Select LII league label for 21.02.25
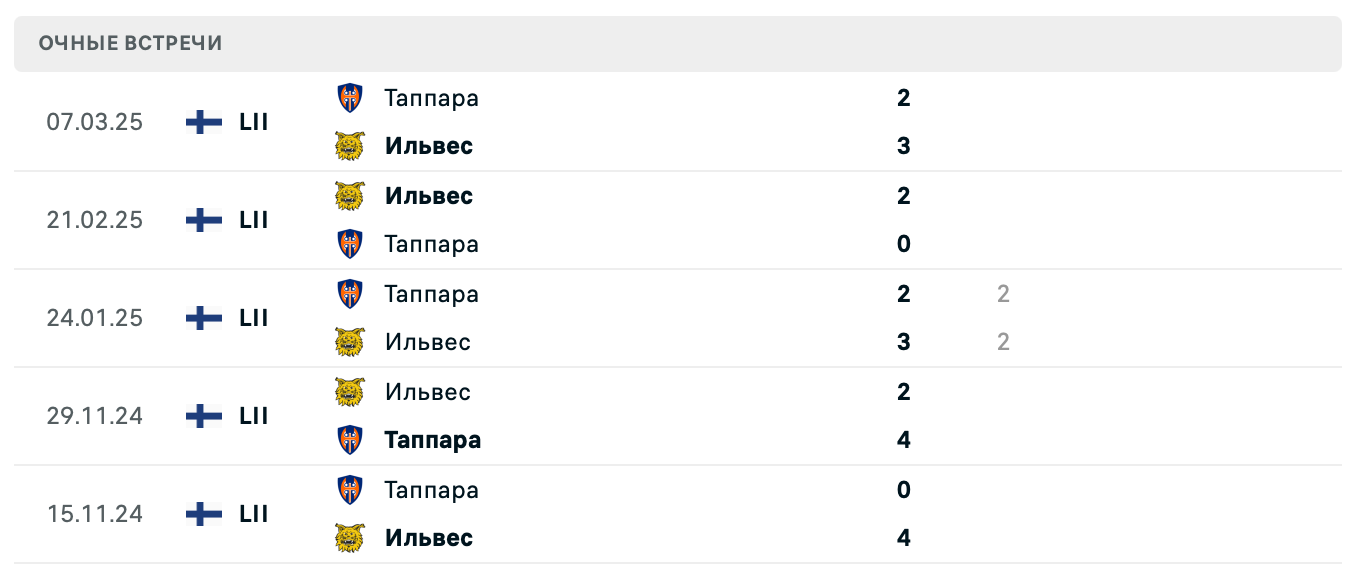 point(254,220)
